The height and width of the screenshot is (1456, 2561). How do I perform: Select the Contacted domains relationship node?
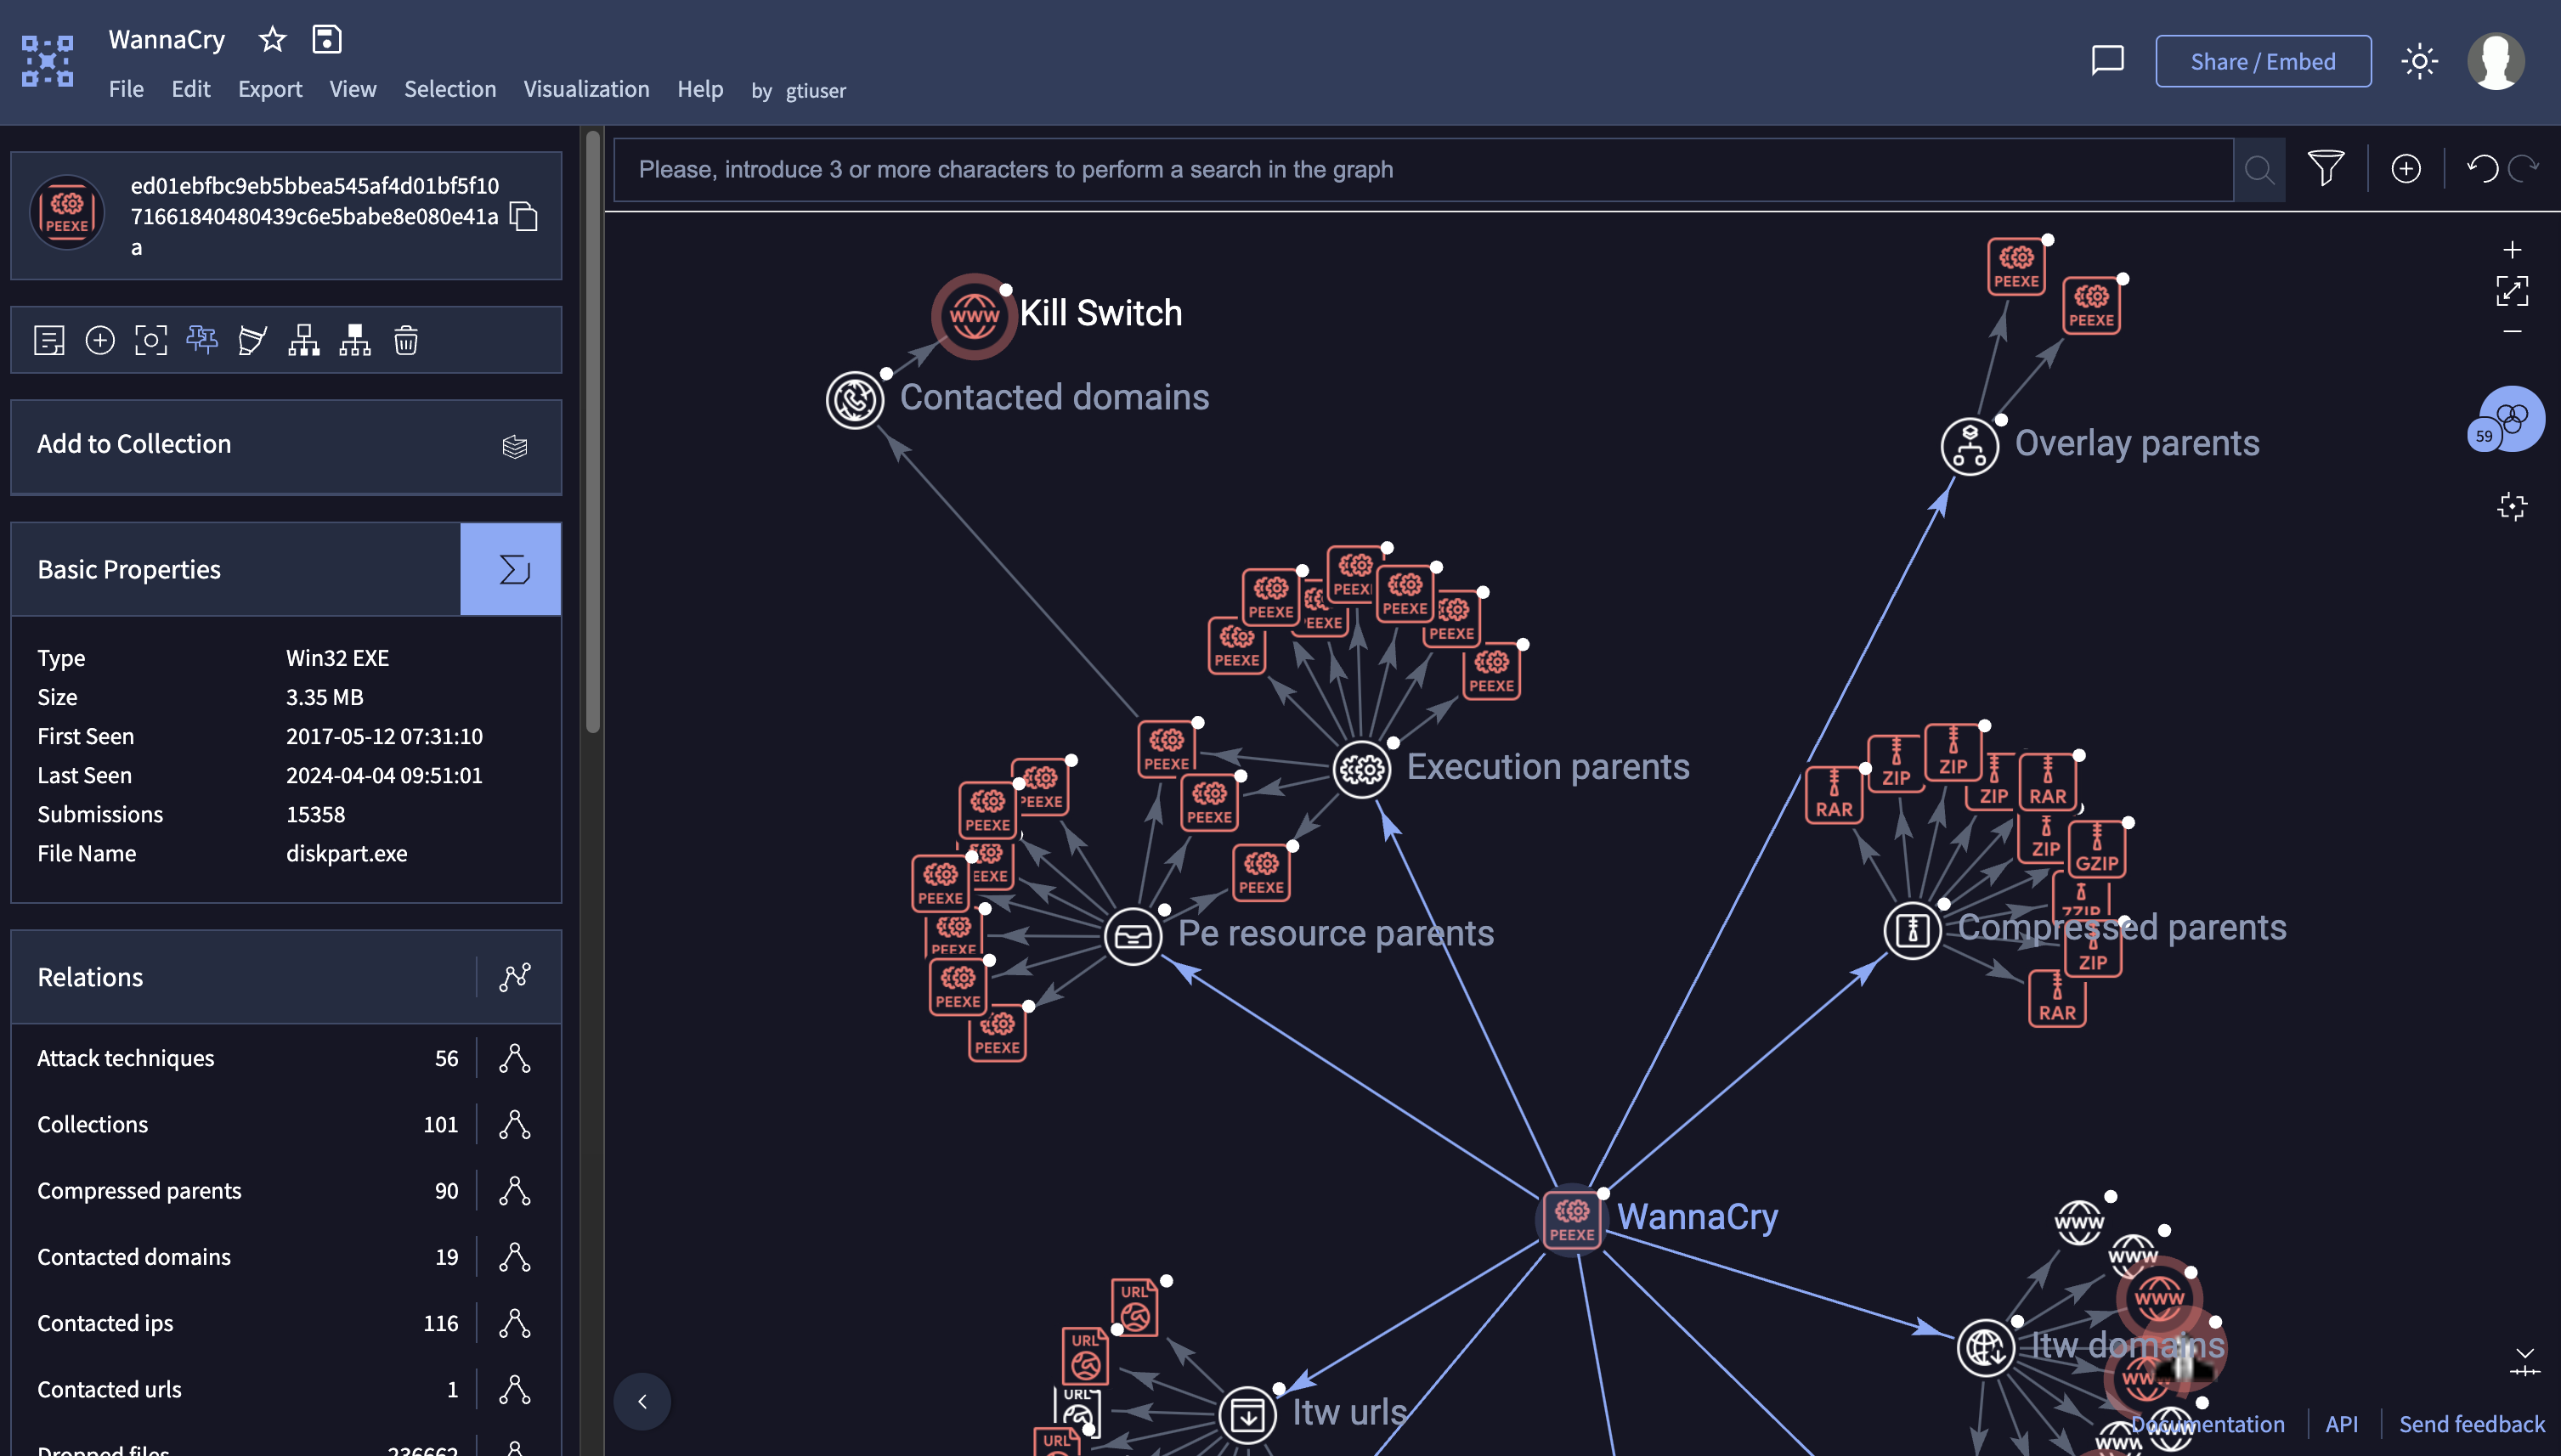[855, 400]
